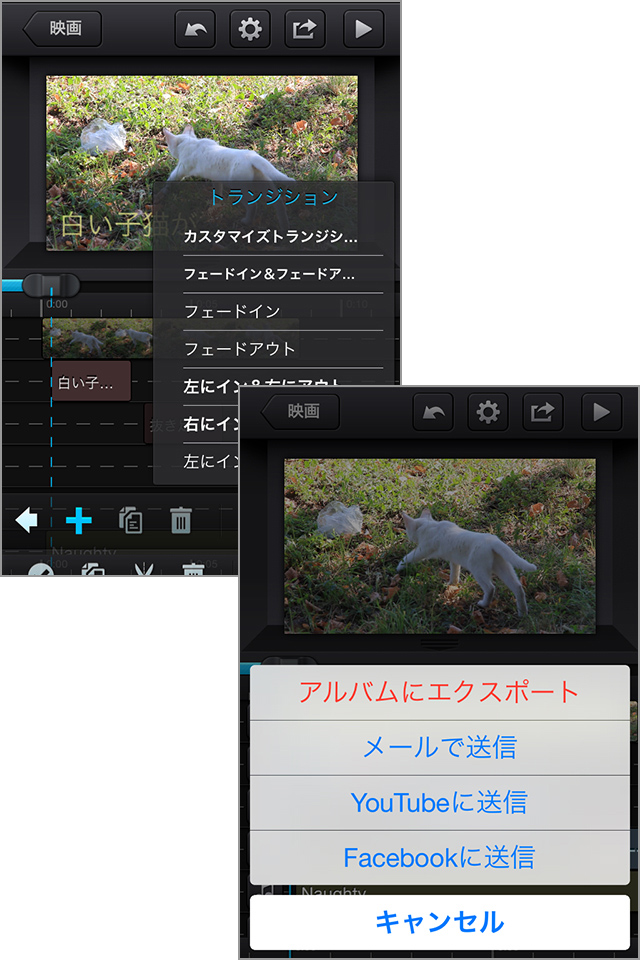Screen dimensions: 640x960
Task: Click share icon in the export screen toolbar
Action: 544,412
